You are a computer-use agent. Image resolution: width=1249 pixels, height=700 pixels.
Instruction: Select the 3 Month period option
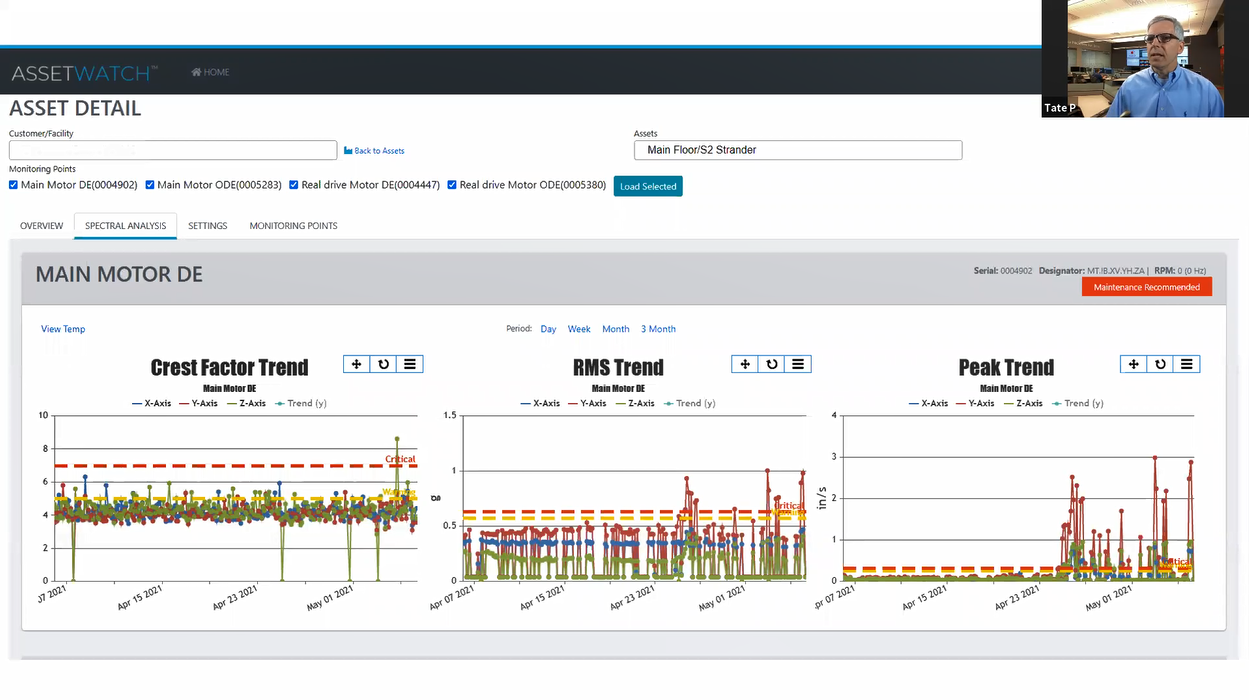(658, 328)
